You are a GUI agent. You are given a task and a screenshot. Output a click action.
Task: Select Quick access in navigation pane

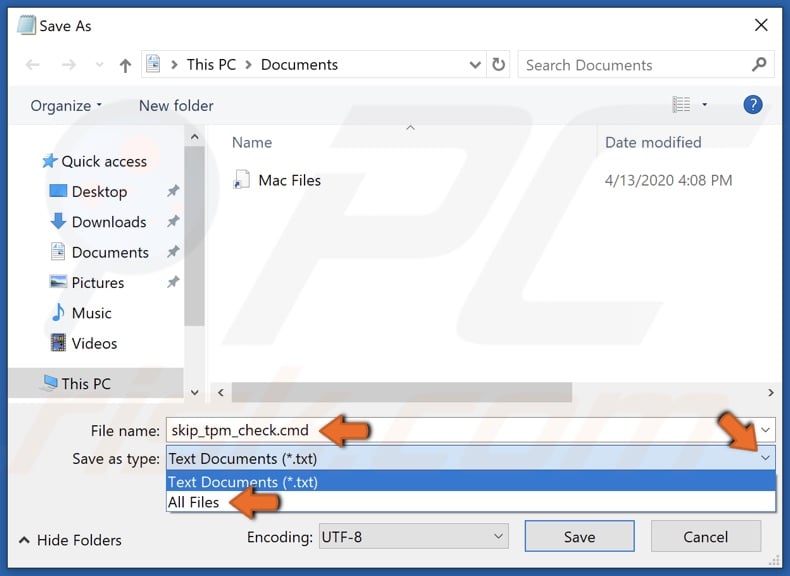(94, 161)
